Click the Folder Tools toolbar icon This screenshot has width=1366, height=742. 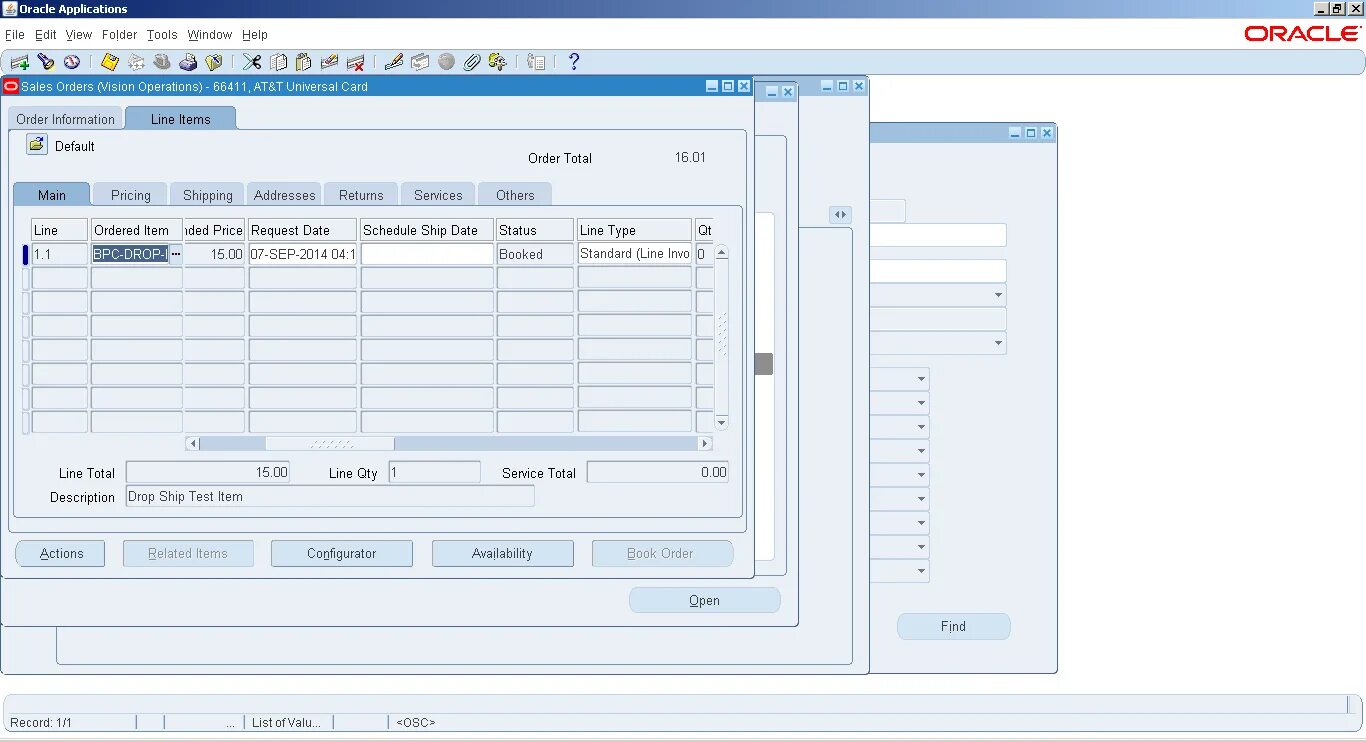pos(497,62)
